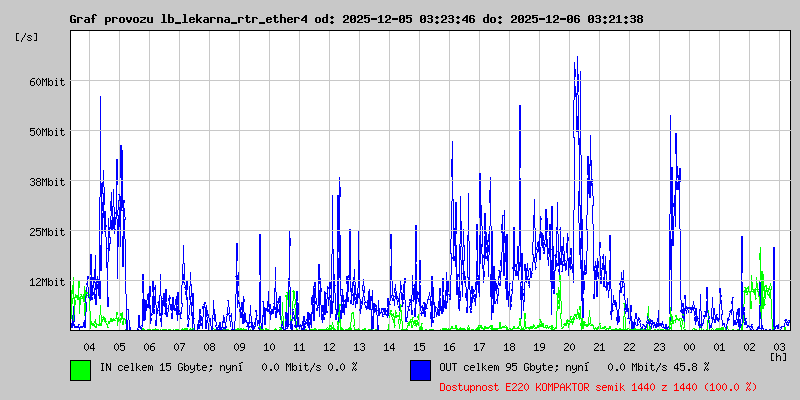This screenshot has height=400, width=800.
Task: Select the 12Mbit y-axis label
Action: pyautogui.click(x=47, y=282)
